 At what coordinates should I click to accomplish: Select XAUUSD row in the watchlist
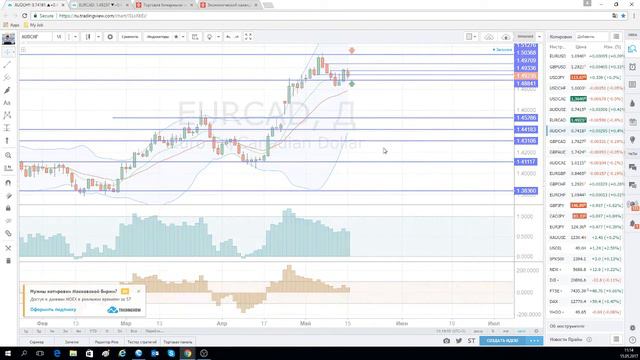click(585, 237)
